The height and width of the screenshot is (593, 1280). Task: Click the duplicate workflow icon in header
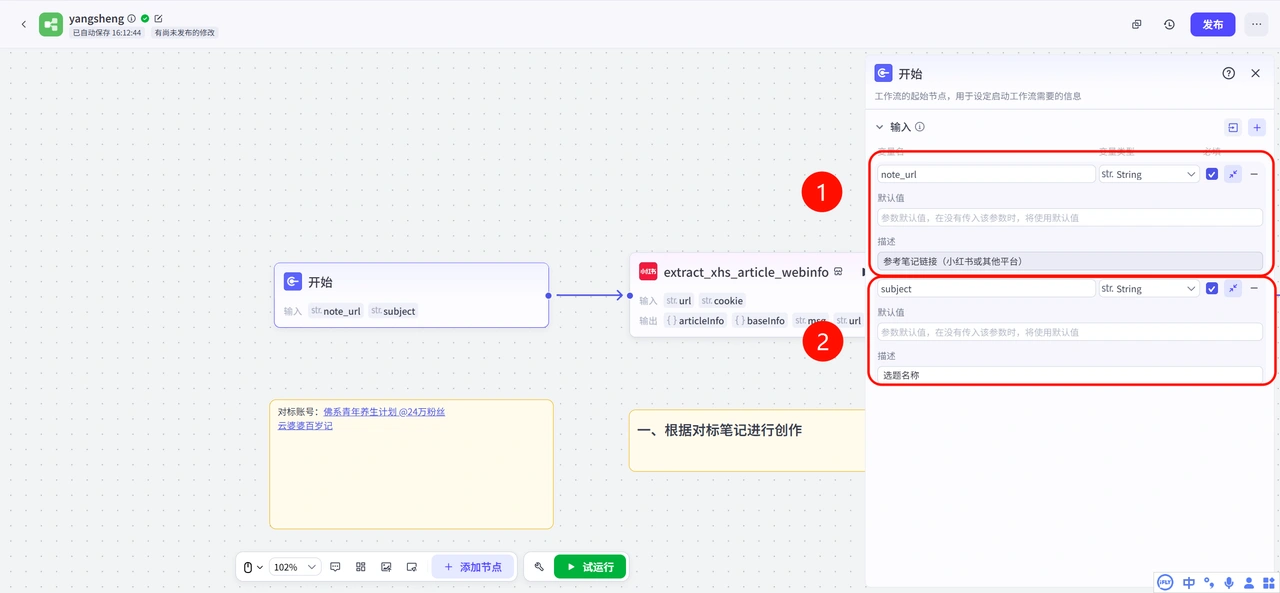coord(1137,24)
